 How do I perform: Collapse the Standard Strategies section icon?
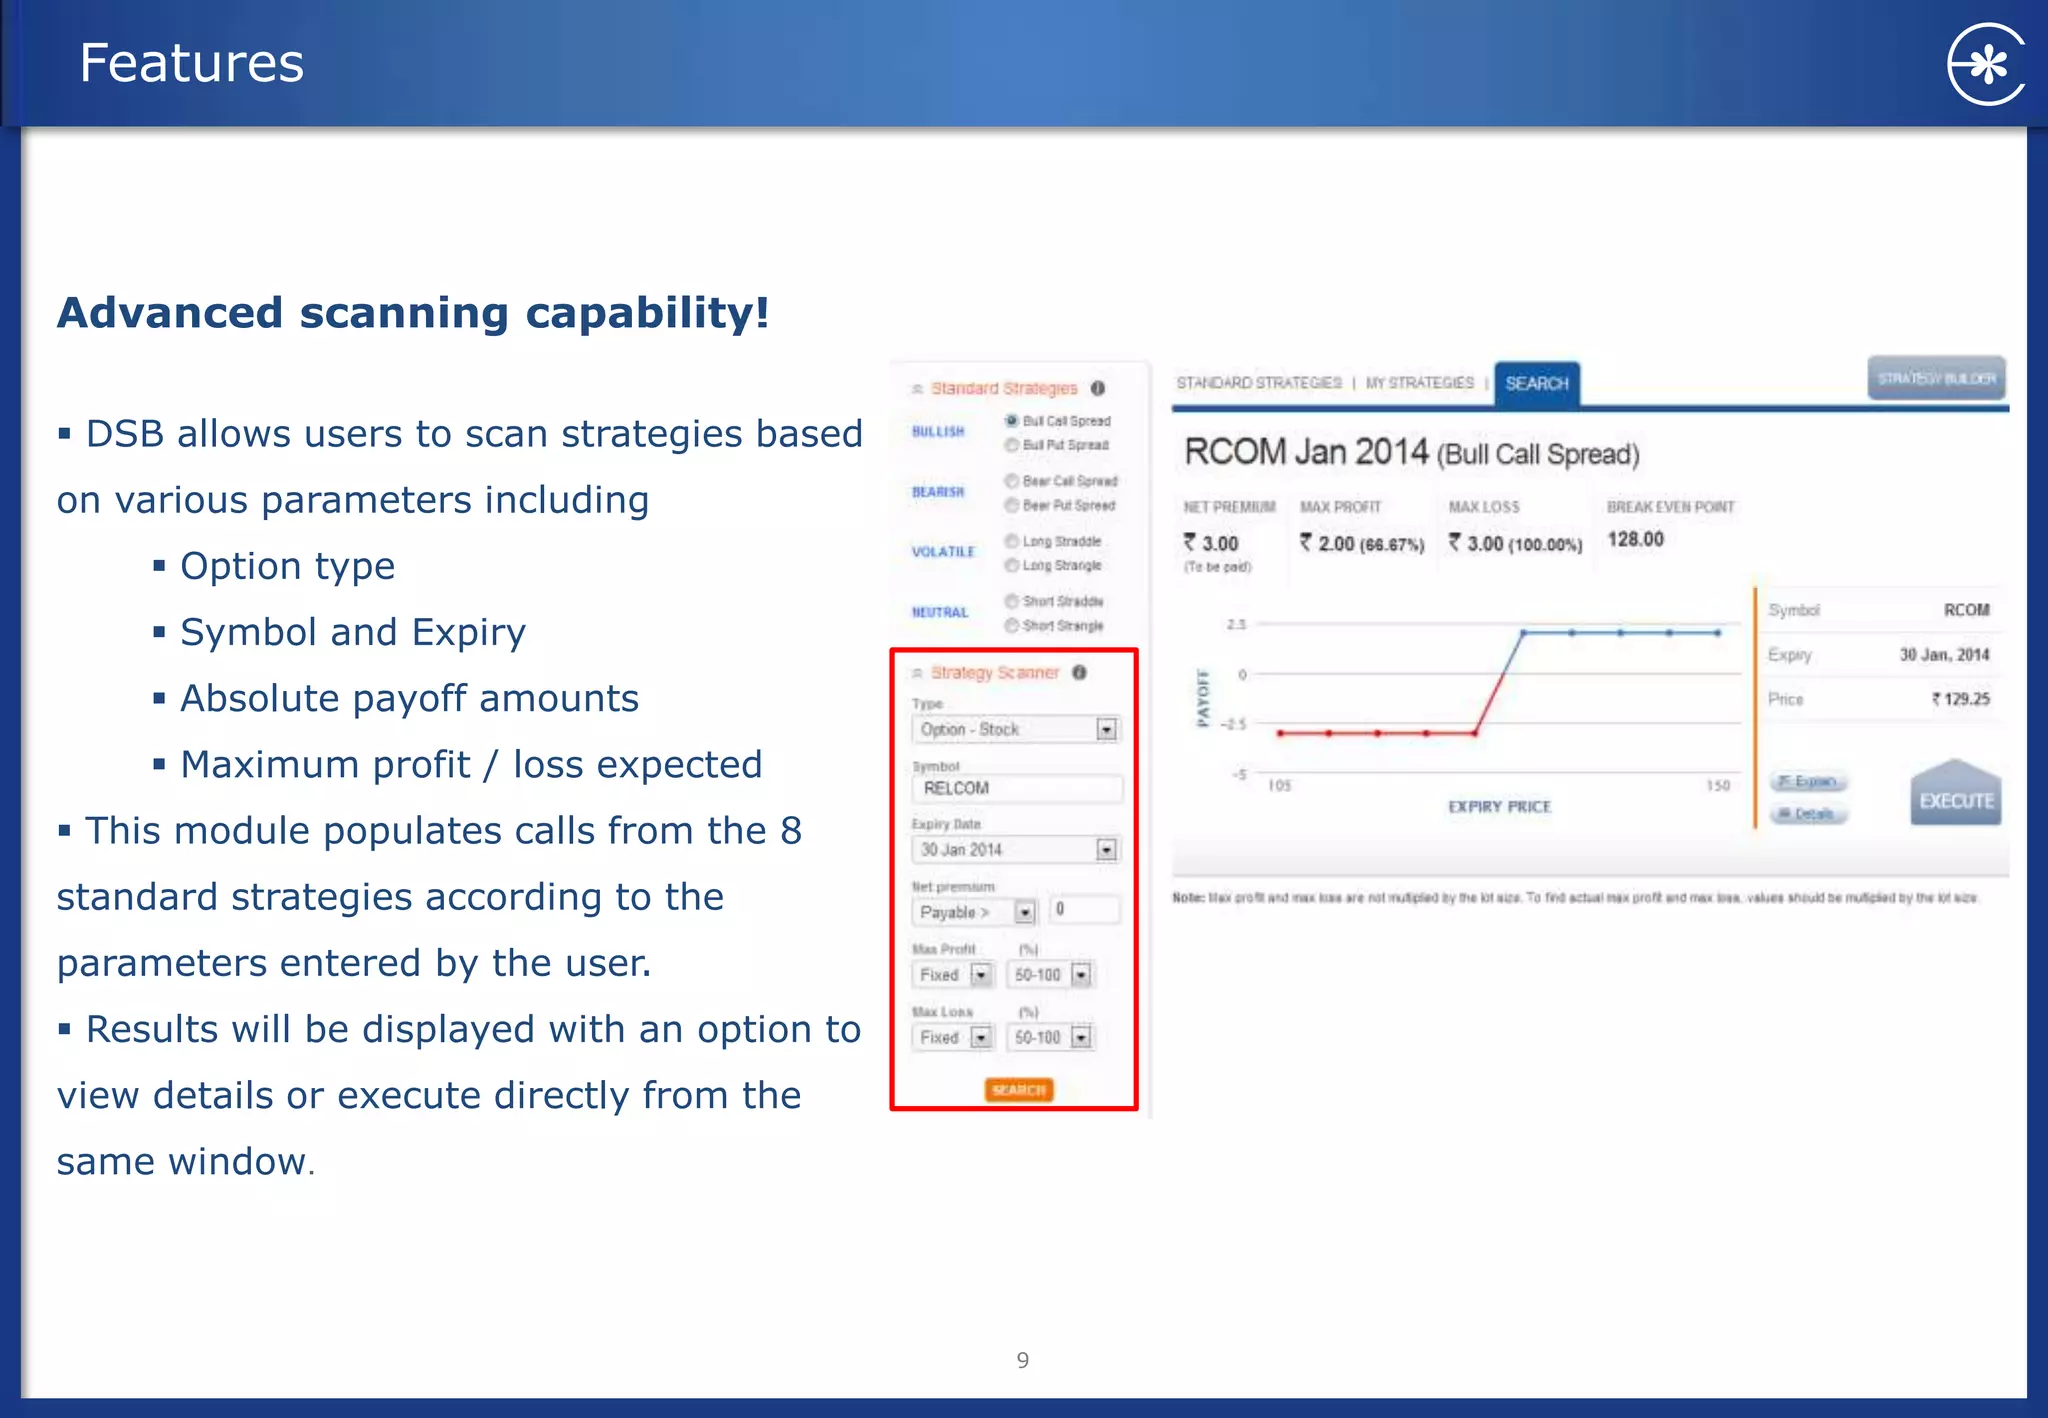[917, 389]
